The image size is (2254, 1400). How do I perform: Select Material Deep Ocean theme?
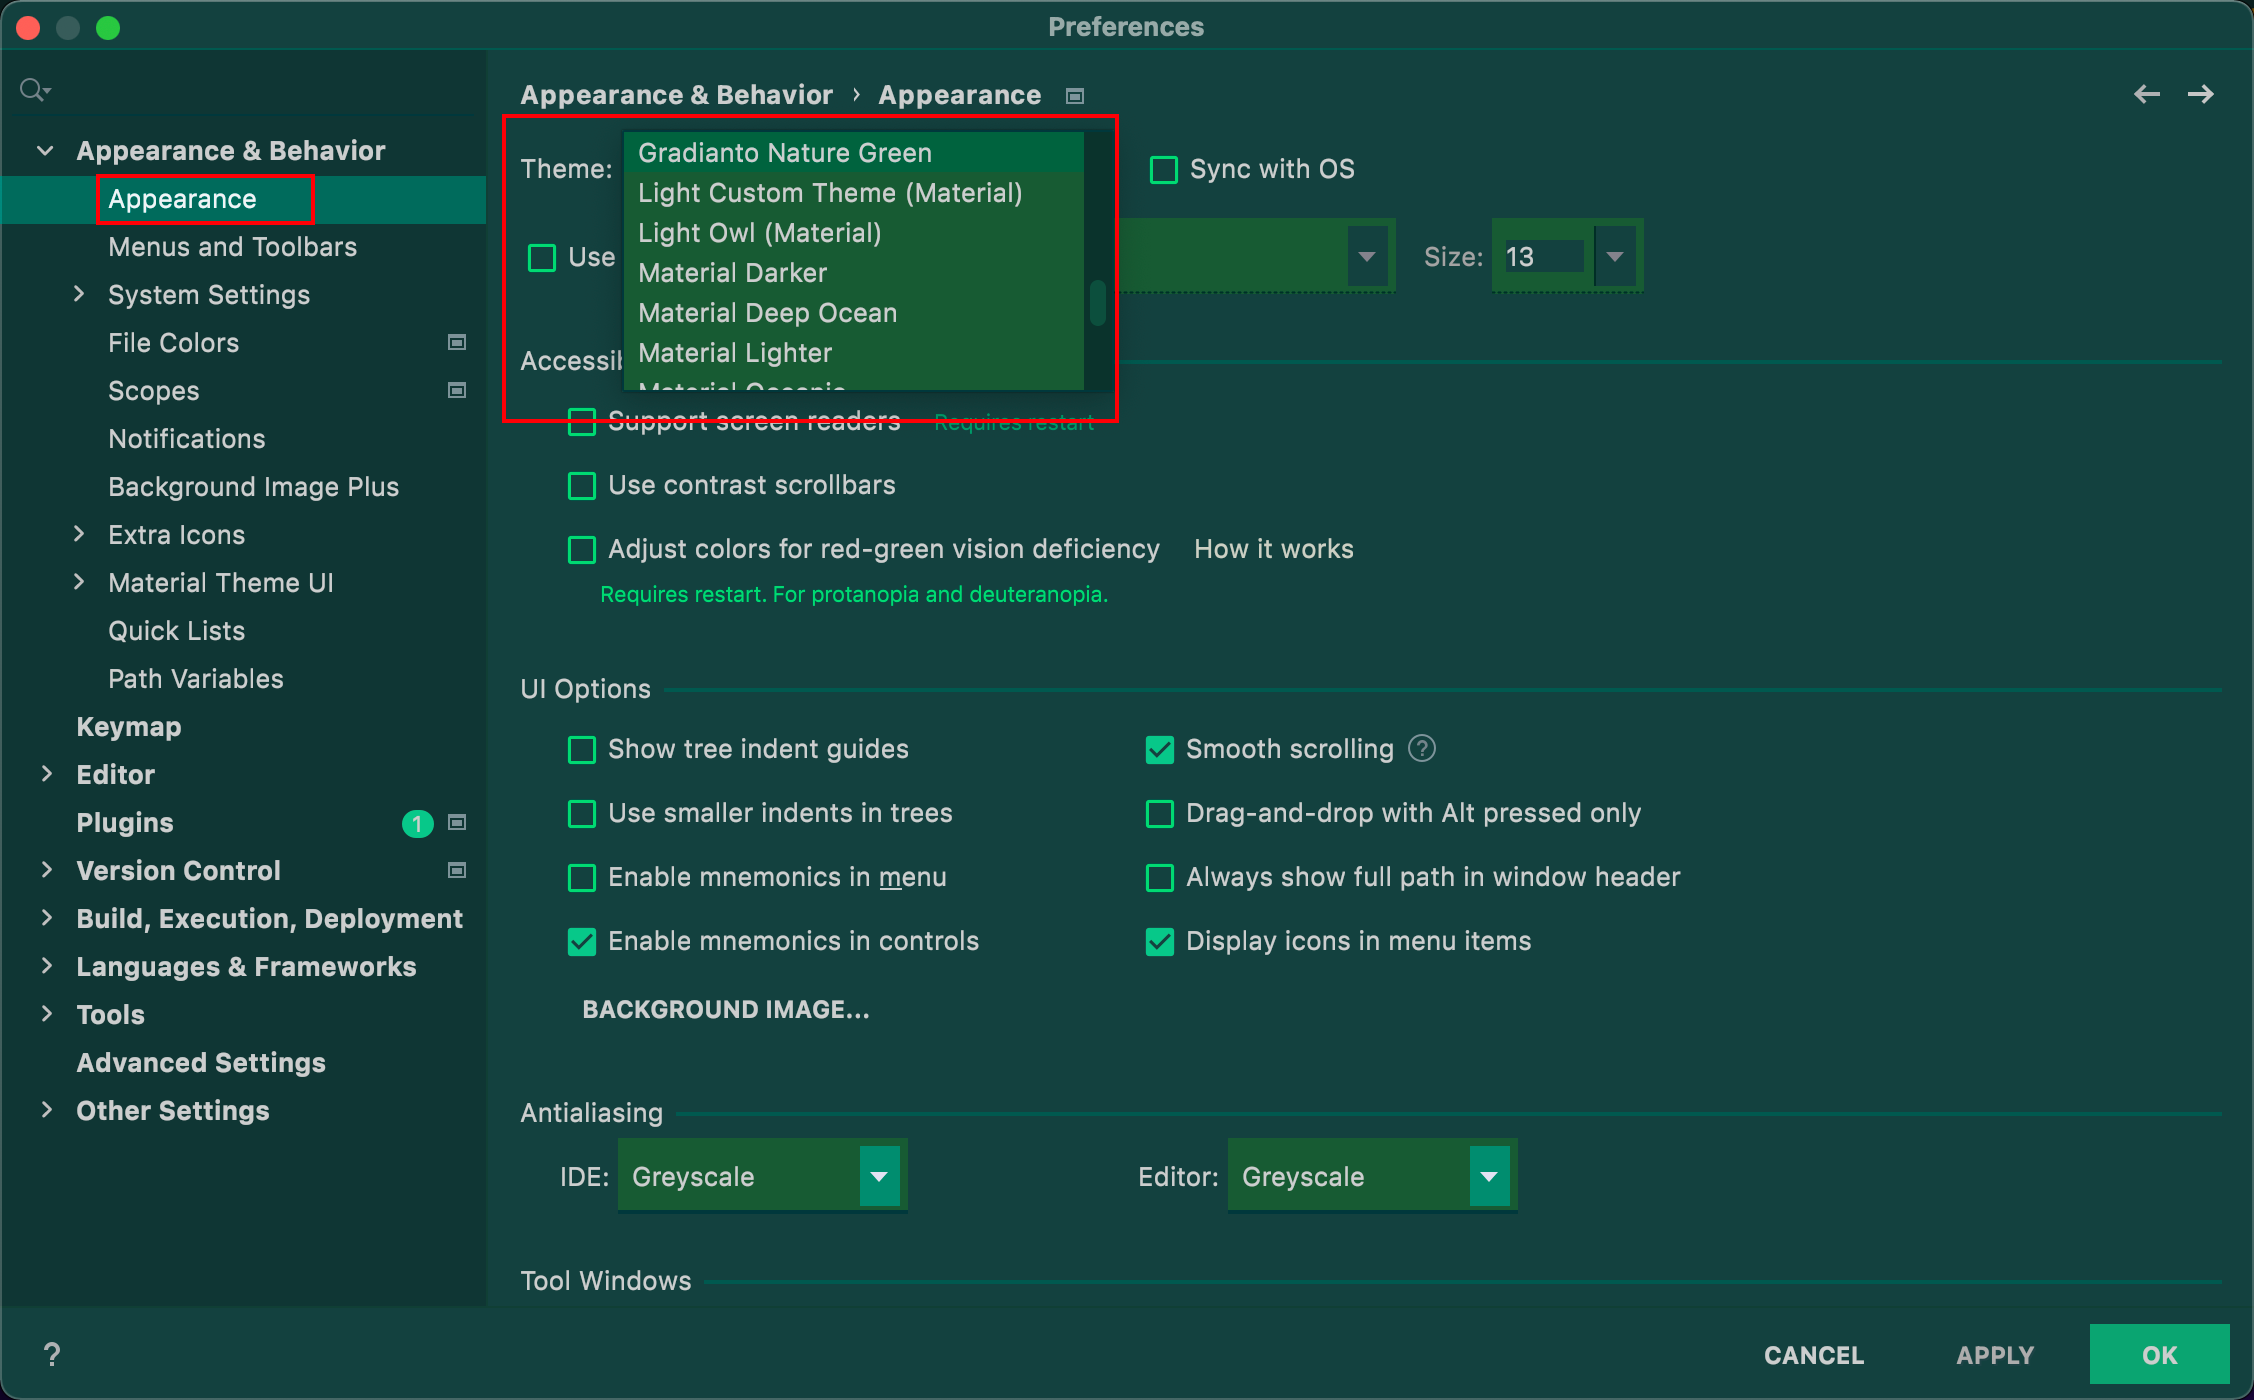[x=767, y=313]
